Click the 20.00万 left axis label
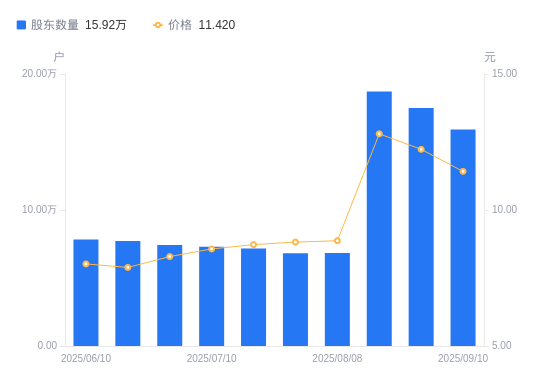 39,73
